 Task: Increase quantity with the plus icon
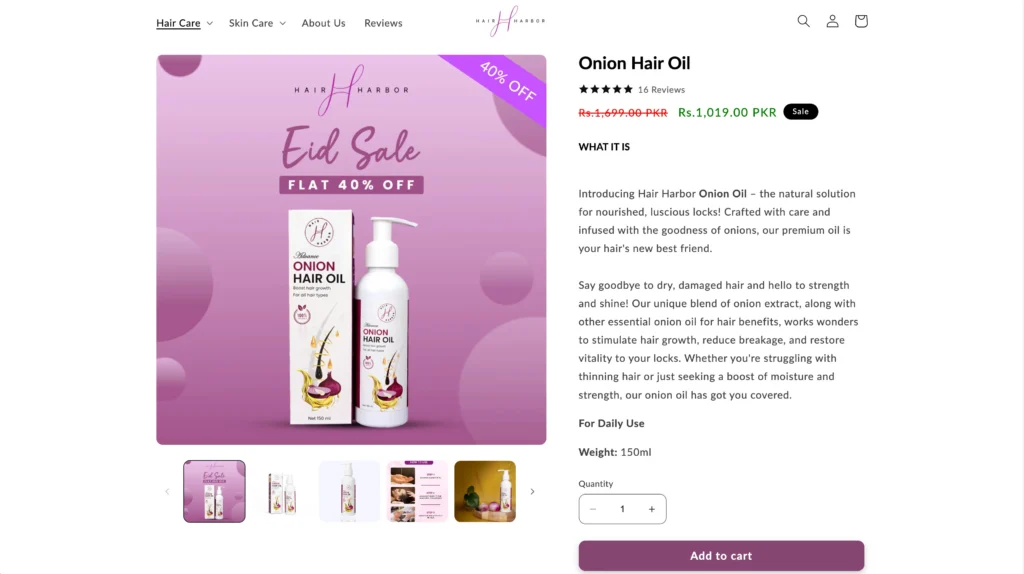click(x=651, y=509)
